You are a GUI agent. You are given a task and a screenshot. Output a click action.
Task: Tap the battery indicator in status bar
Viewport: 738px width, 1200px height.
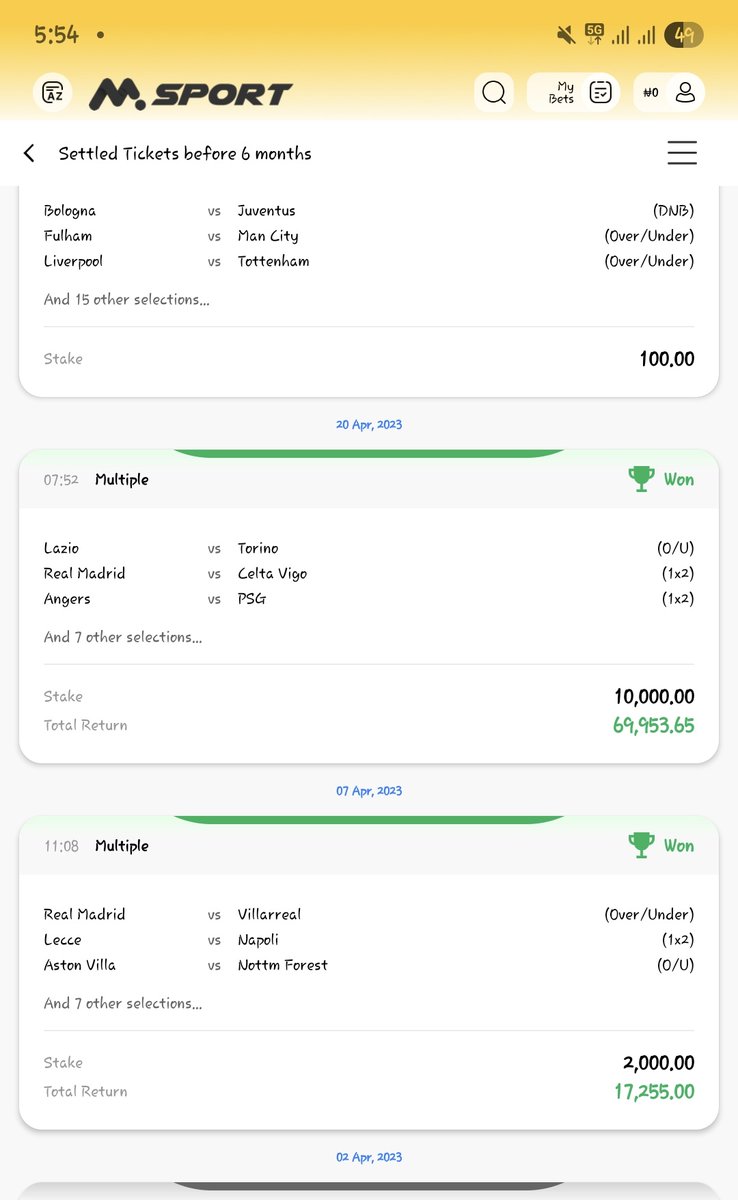pos(685,35)
